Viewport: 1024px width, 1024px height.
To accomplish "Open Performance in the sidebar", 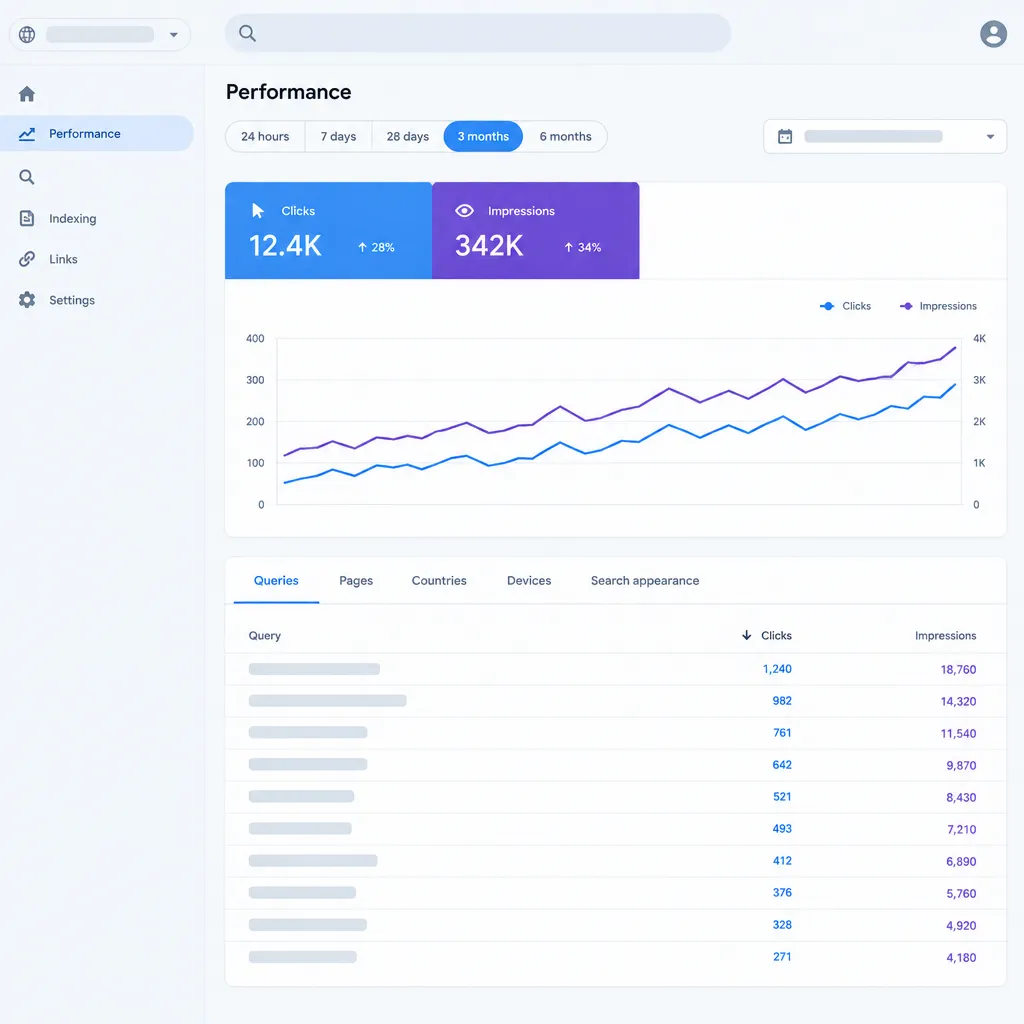I will (x=97, y=134).
